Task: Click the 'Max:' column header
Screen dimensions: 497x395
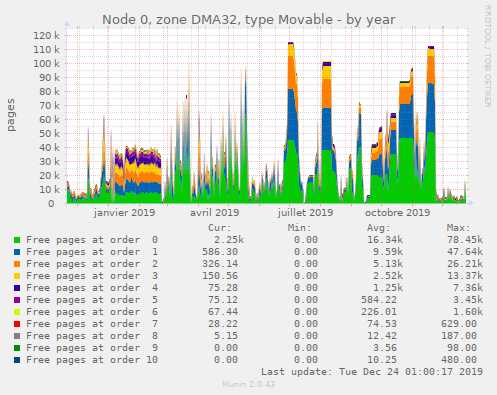Action: pos(458,228)
